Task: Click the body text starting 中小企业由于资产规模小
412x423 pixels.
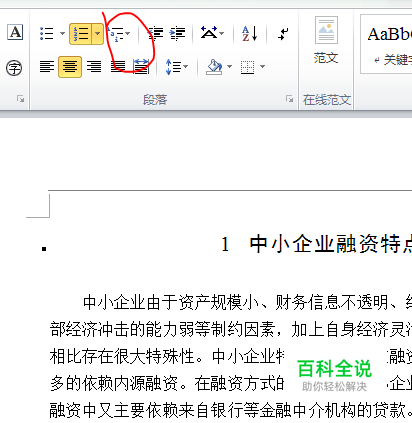Action: (x=247, y=303)
